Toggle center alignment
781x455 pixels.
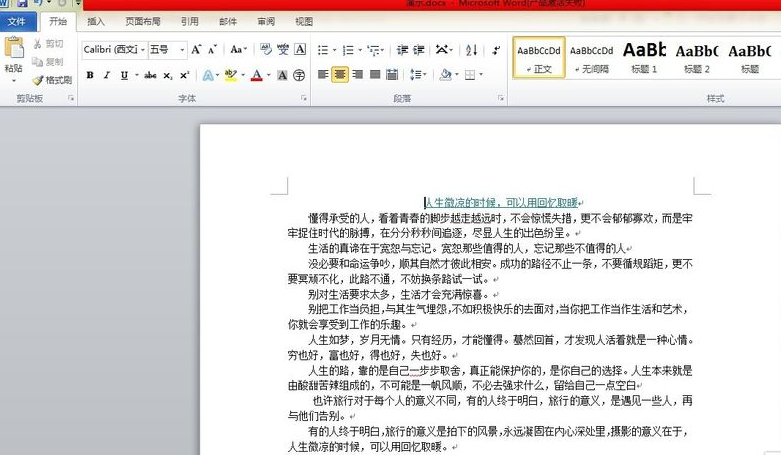click(x=340, y=75)
